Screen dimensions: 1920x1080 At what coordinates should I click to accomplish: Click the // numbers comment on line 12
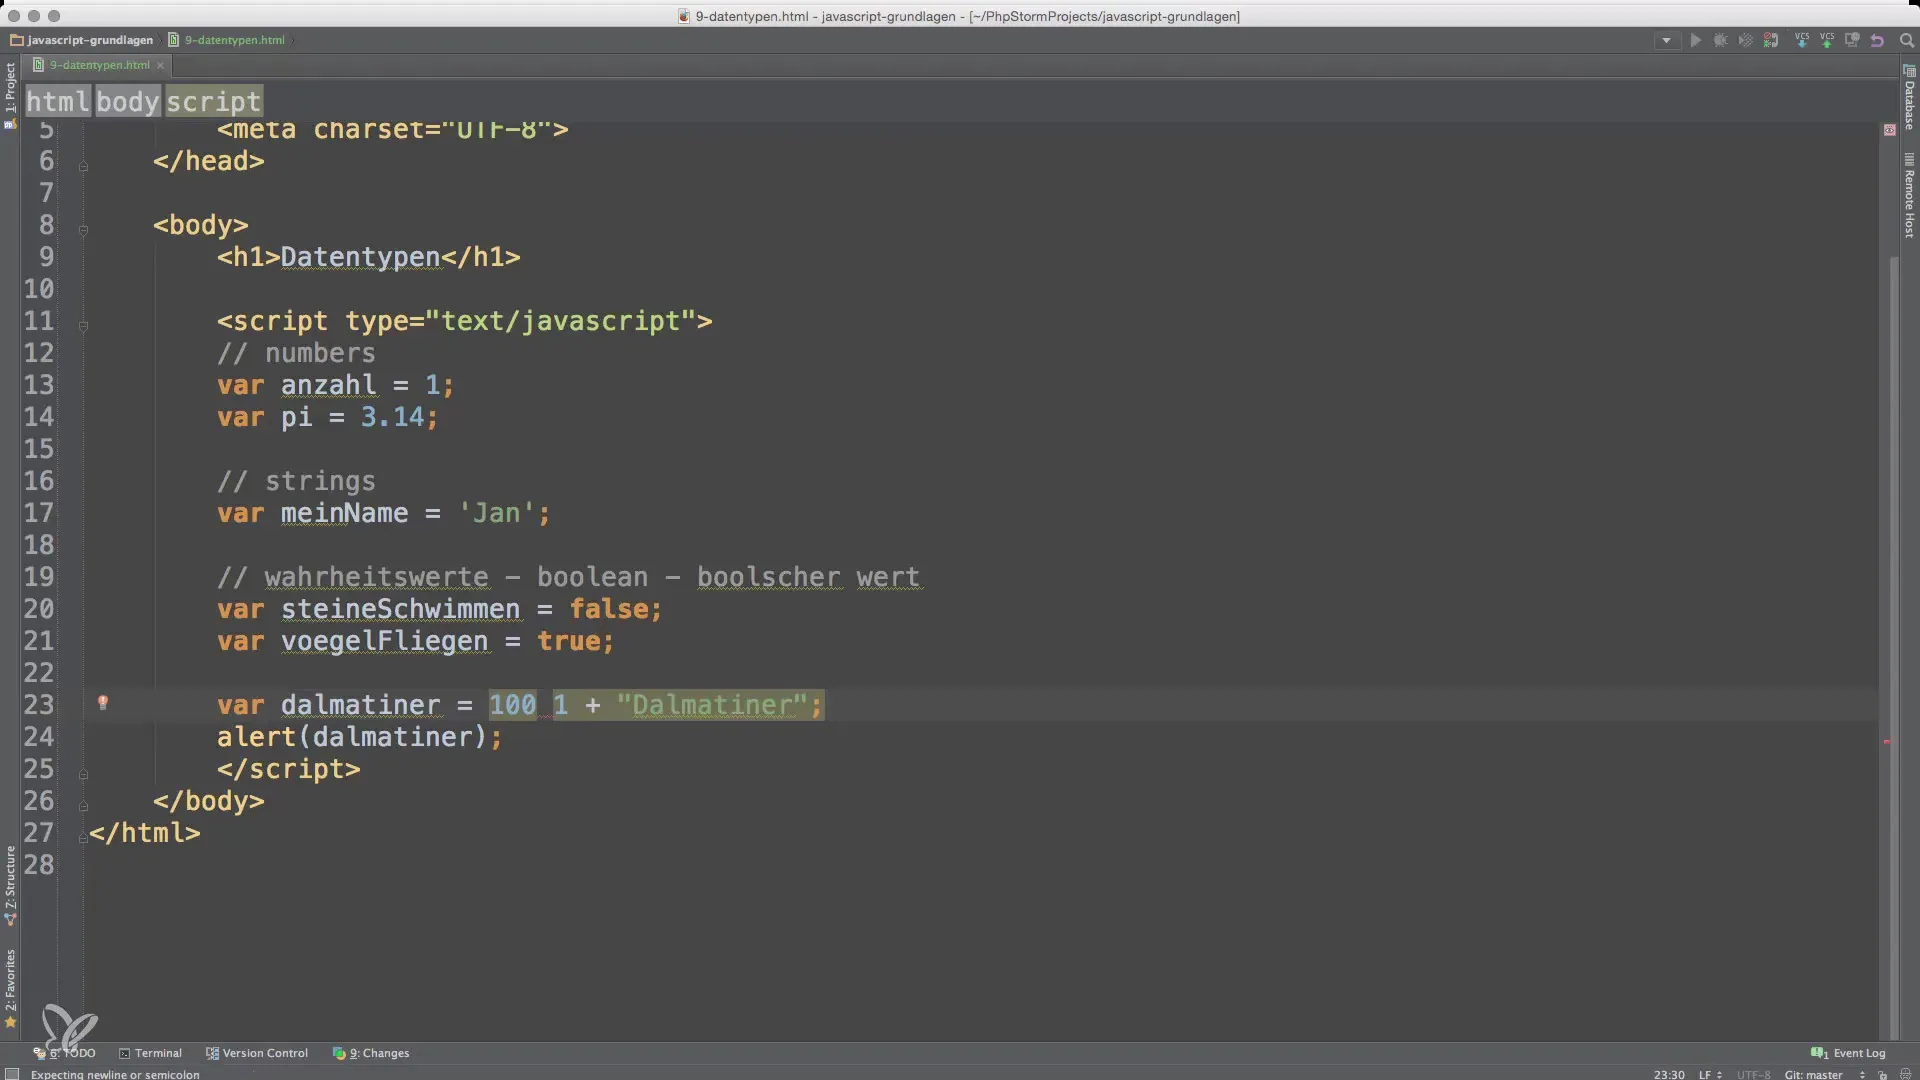click(297, 353)
